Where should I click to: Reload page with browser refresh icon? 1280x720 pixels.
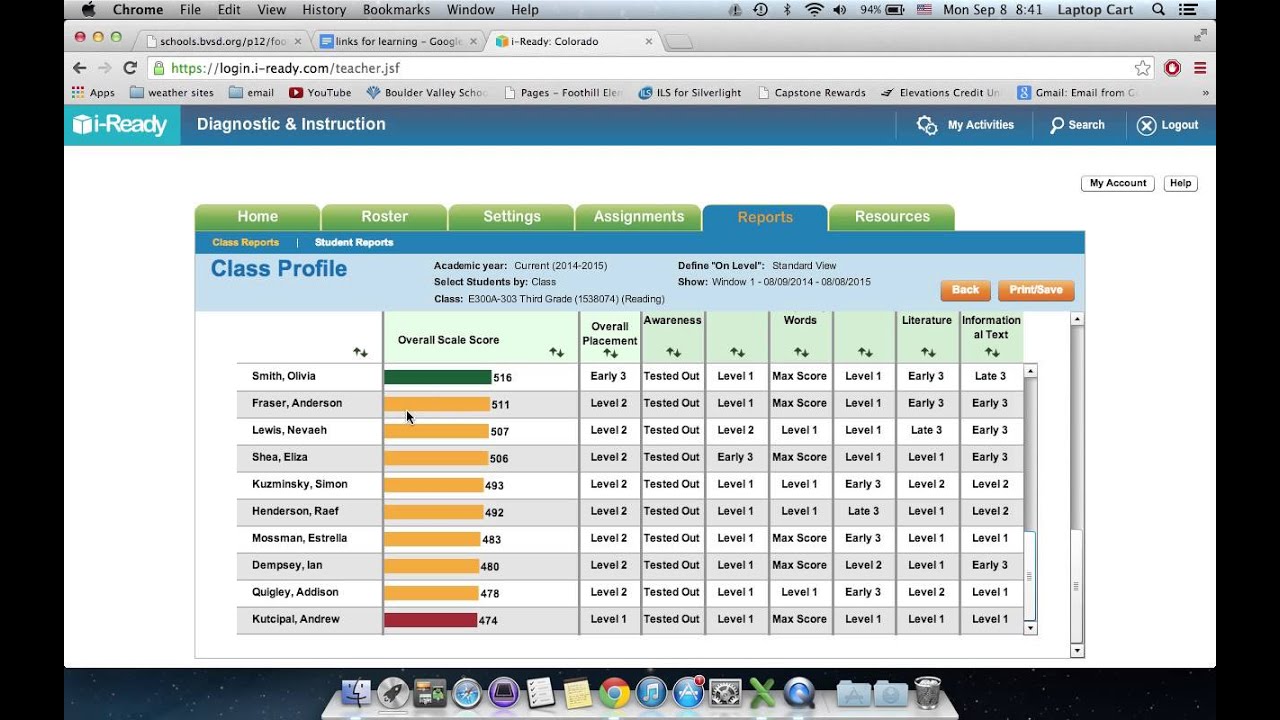(x=130, y=68)
